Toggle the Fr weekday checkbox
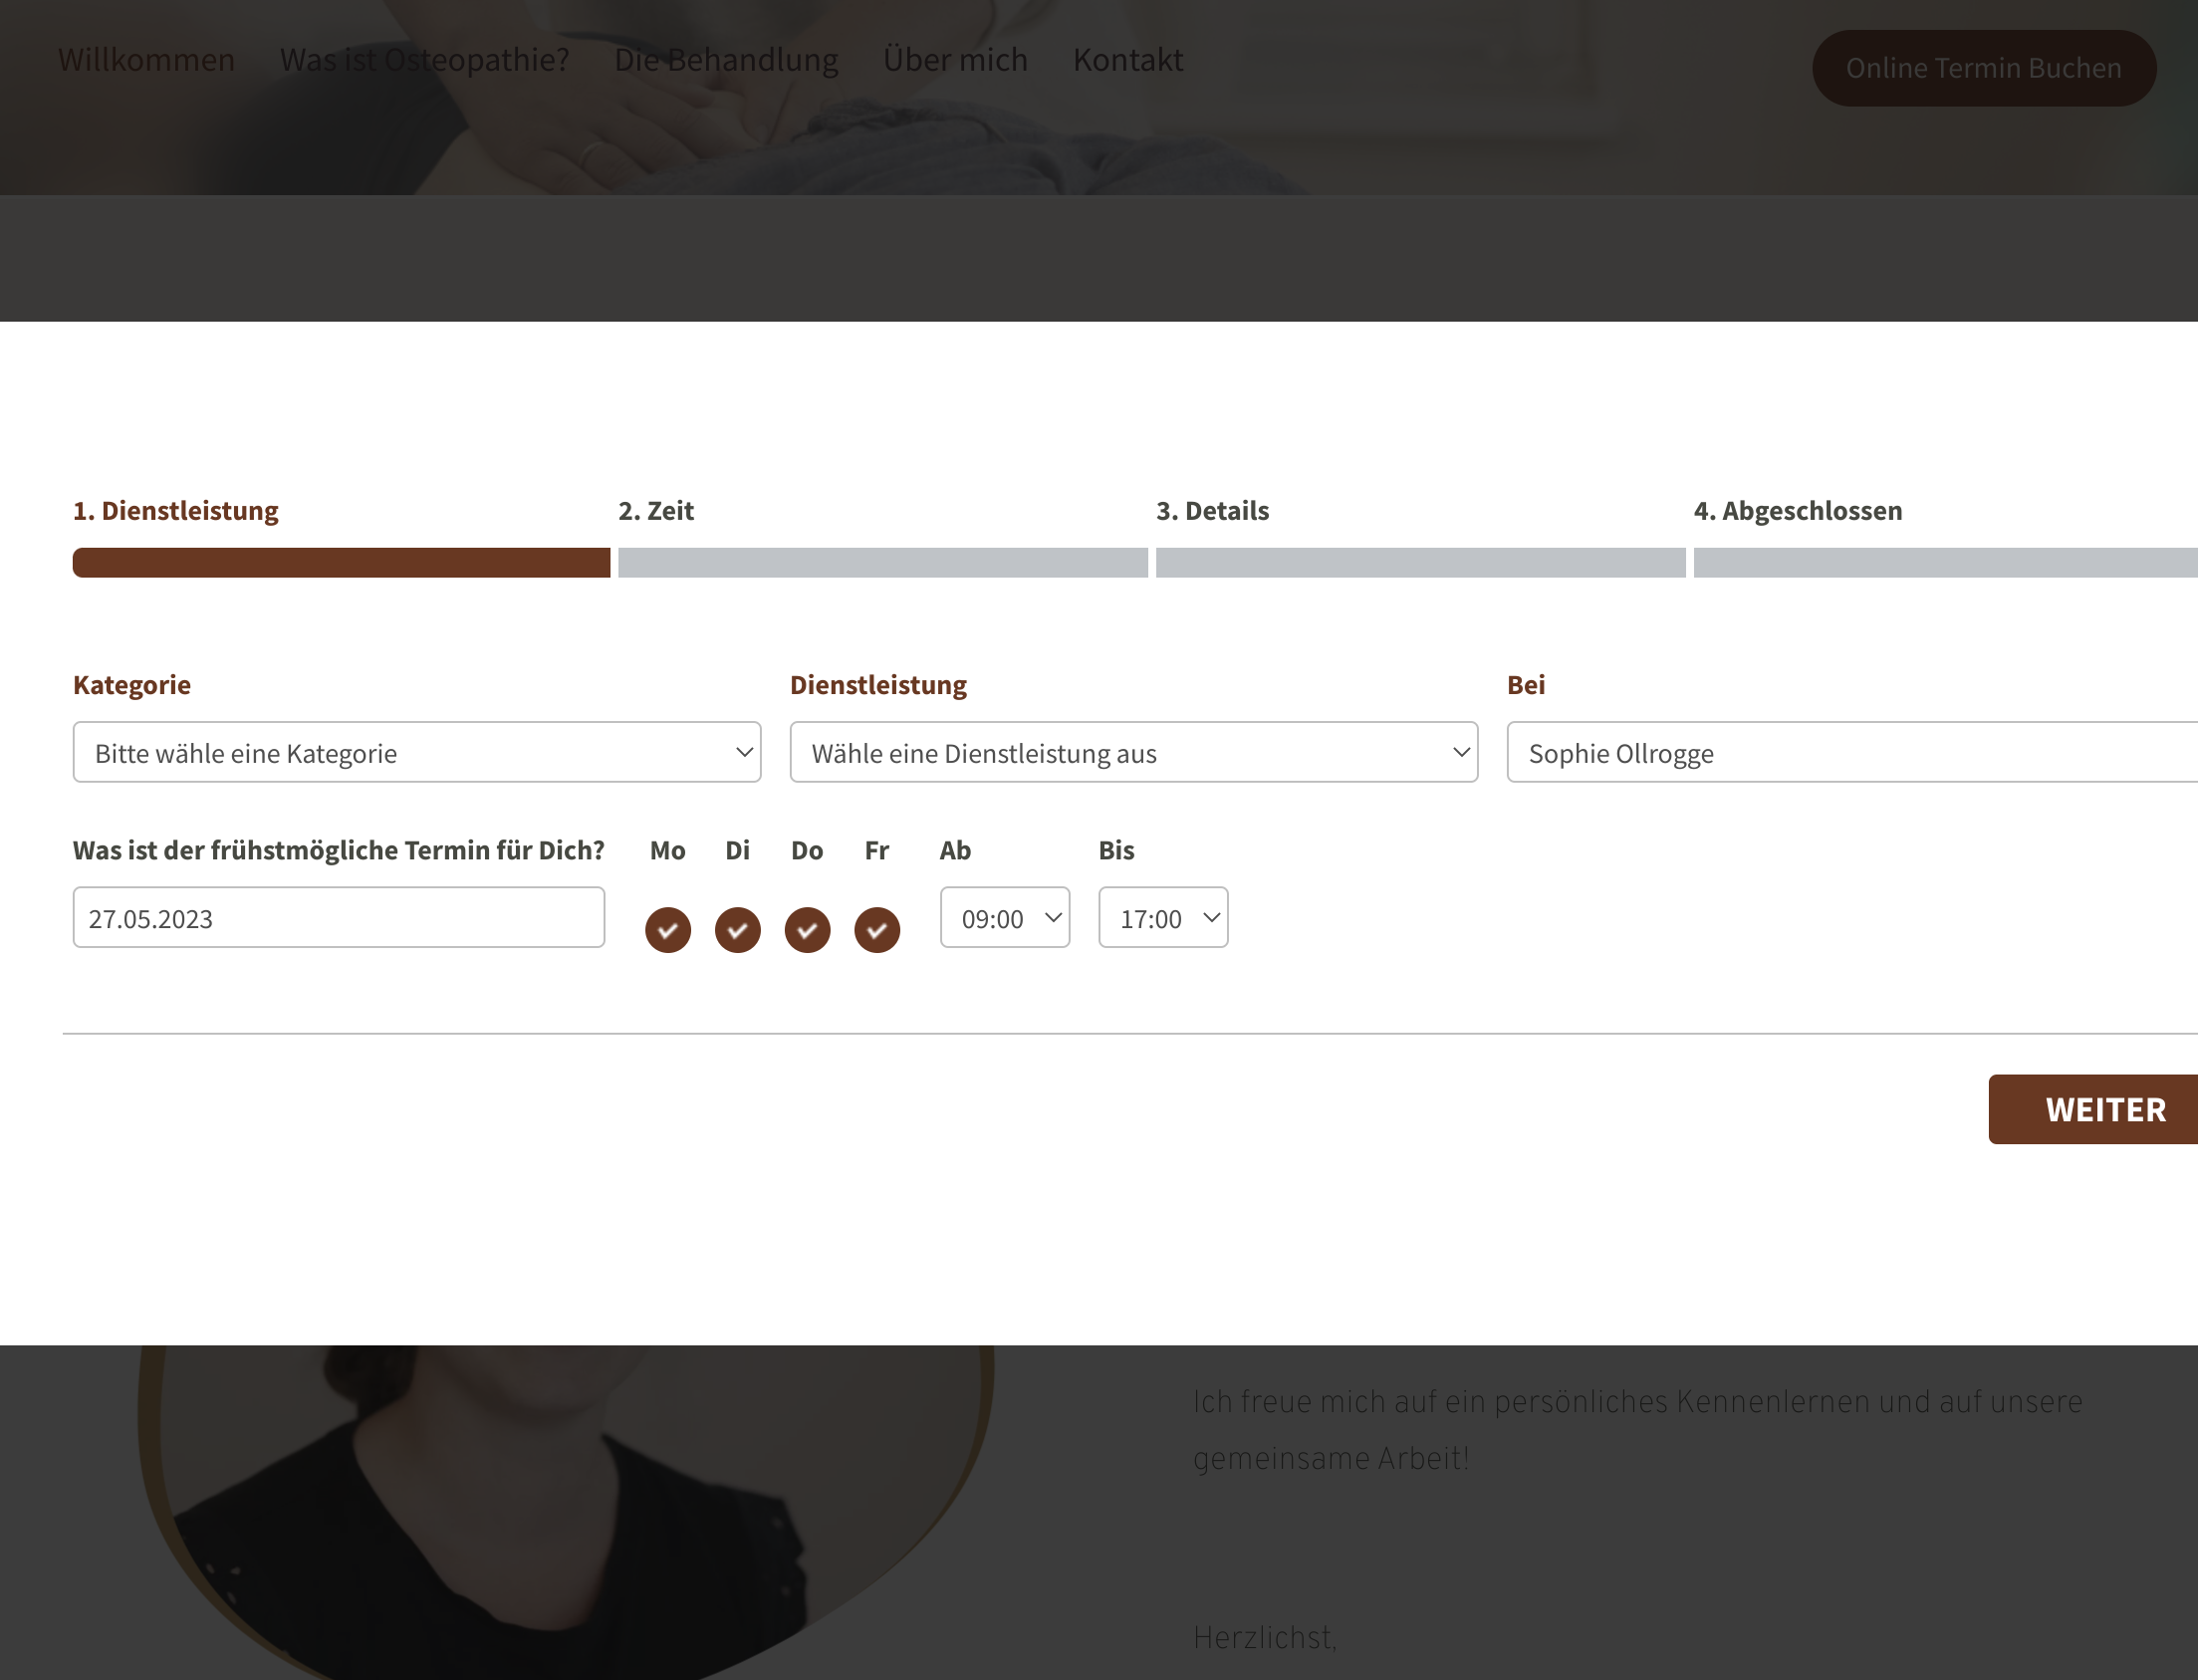 (877, 930)
